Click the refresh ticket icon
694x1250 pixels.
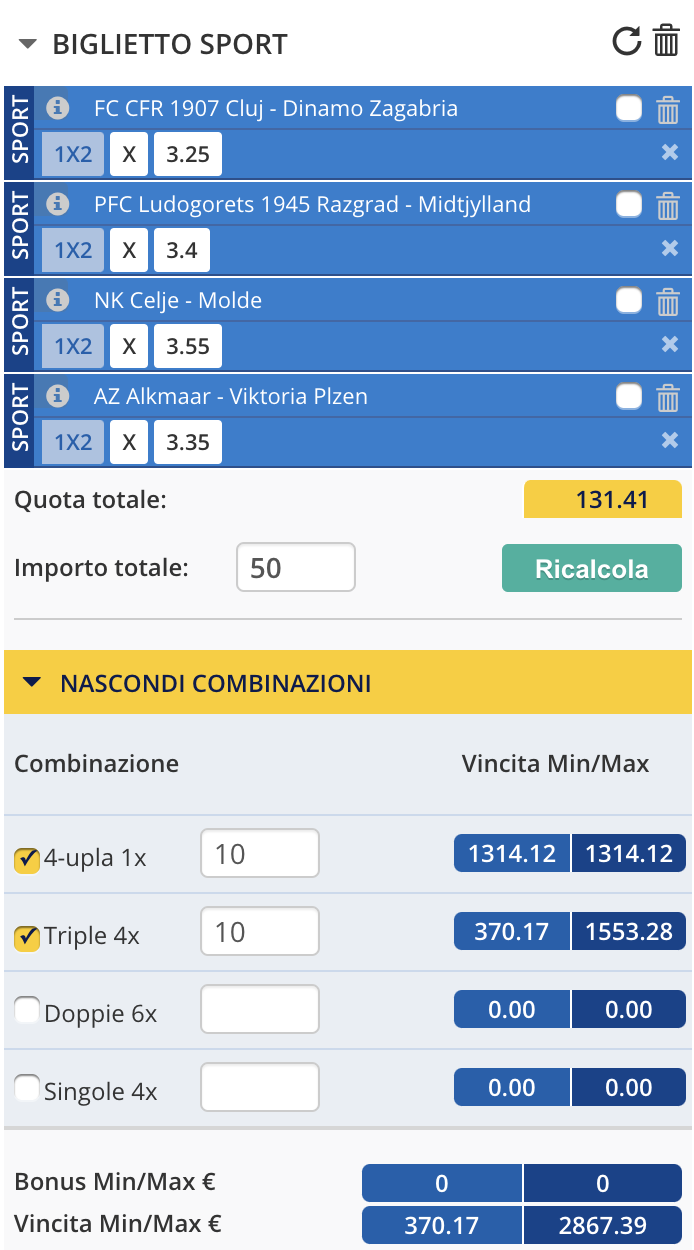626,42
